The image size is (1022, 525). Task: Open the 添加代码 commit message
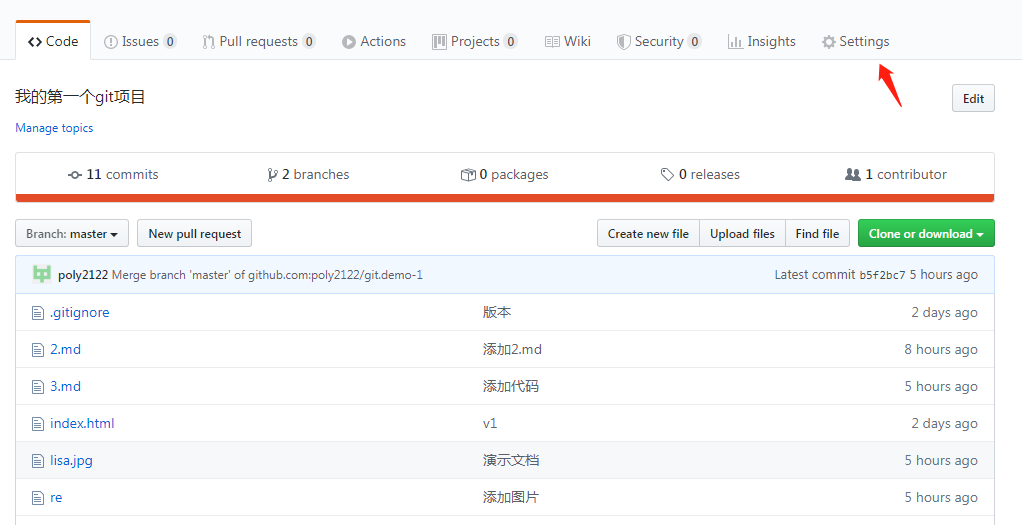(511, 387)
